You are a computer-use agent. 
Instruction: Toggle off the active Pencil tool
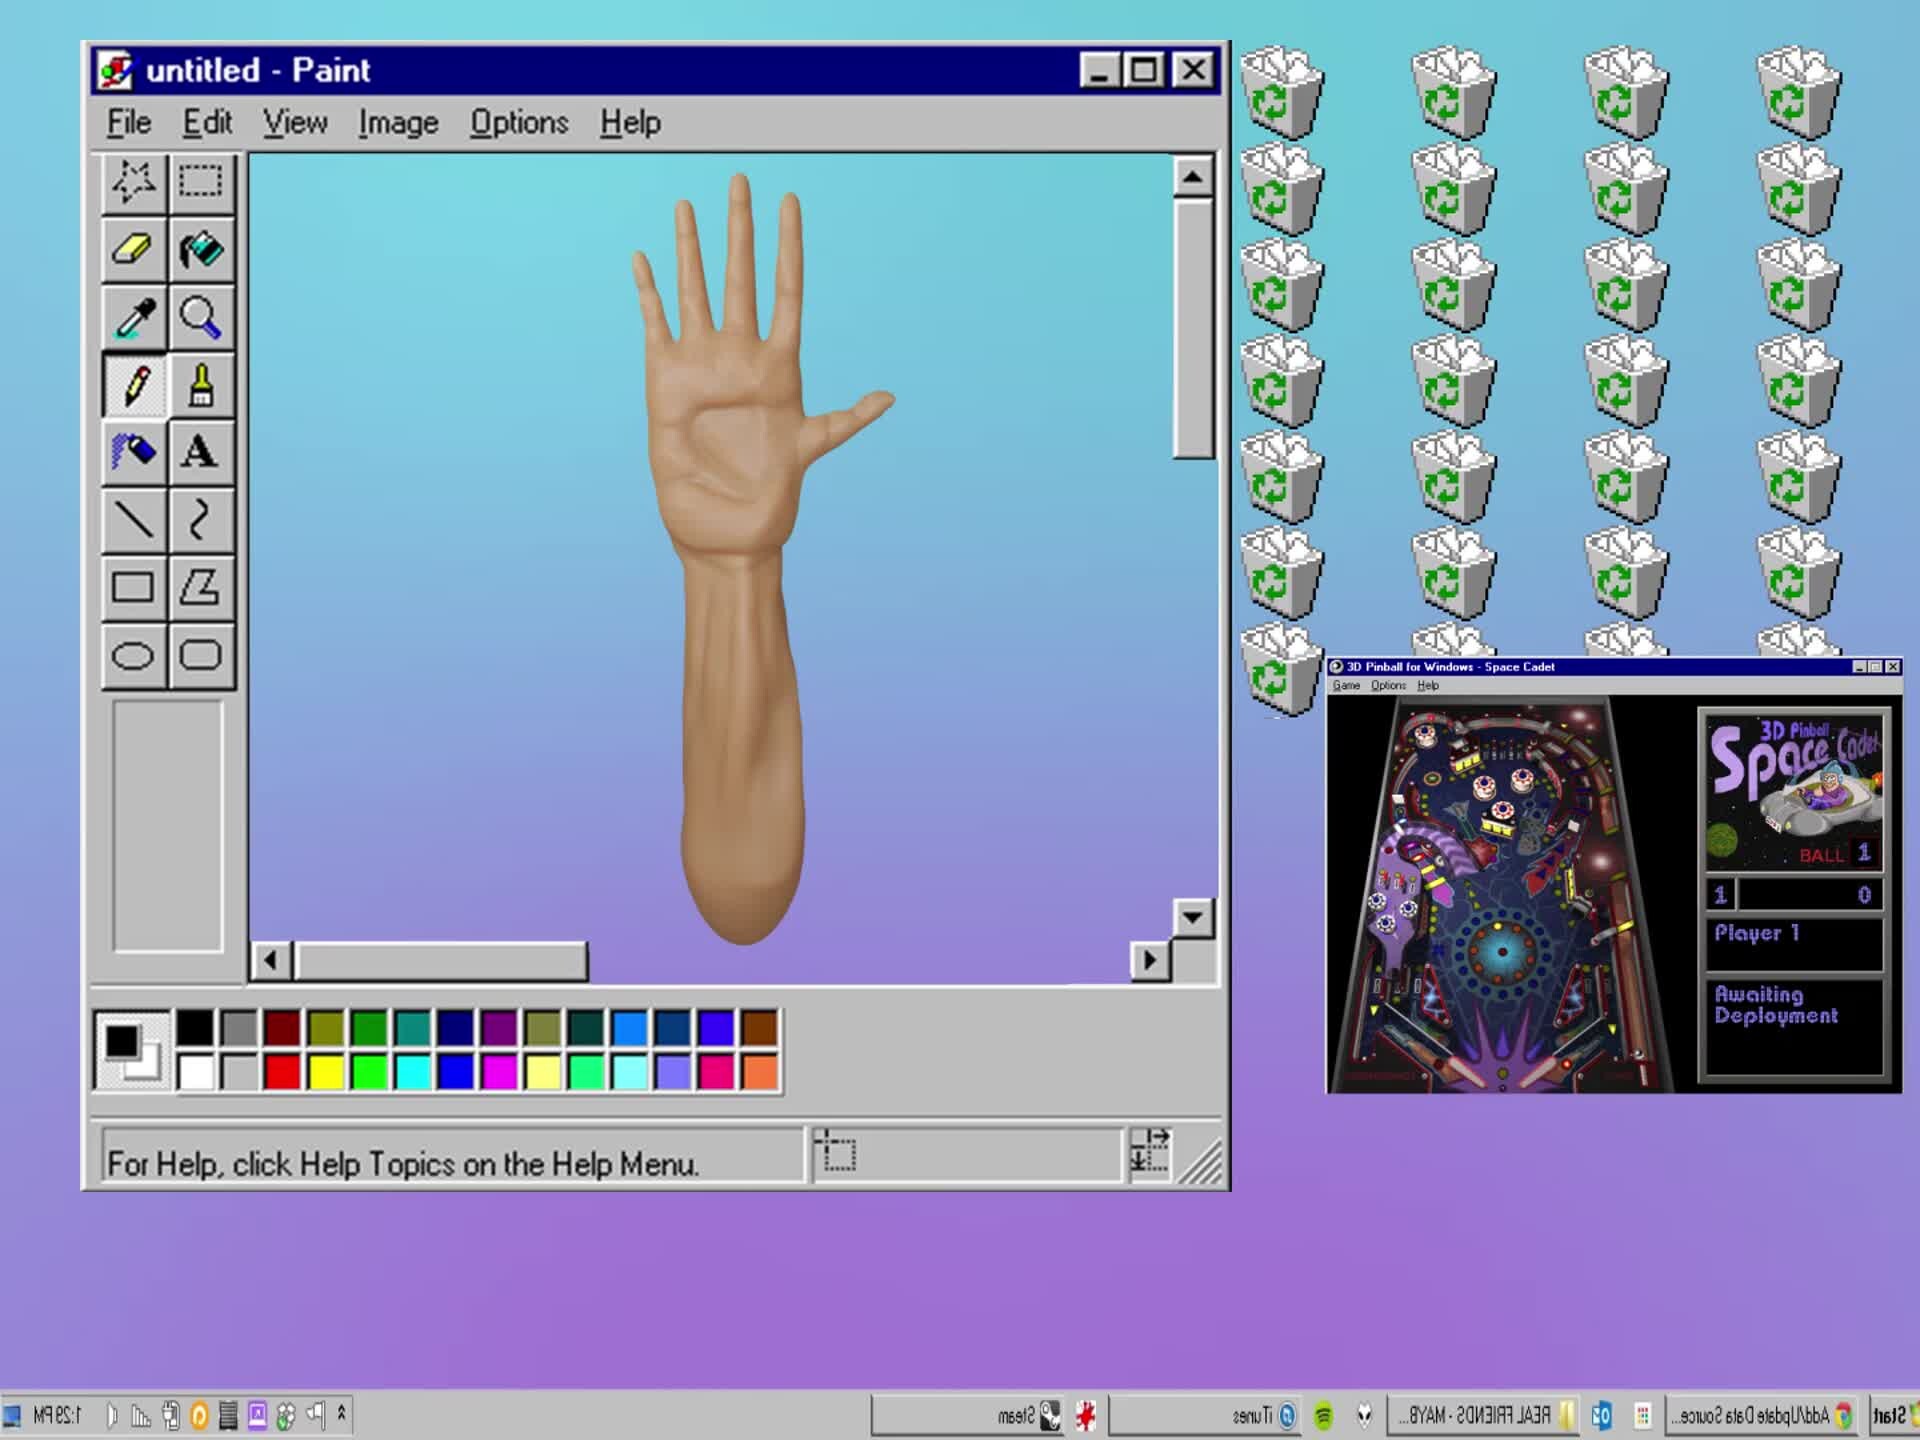133,384
